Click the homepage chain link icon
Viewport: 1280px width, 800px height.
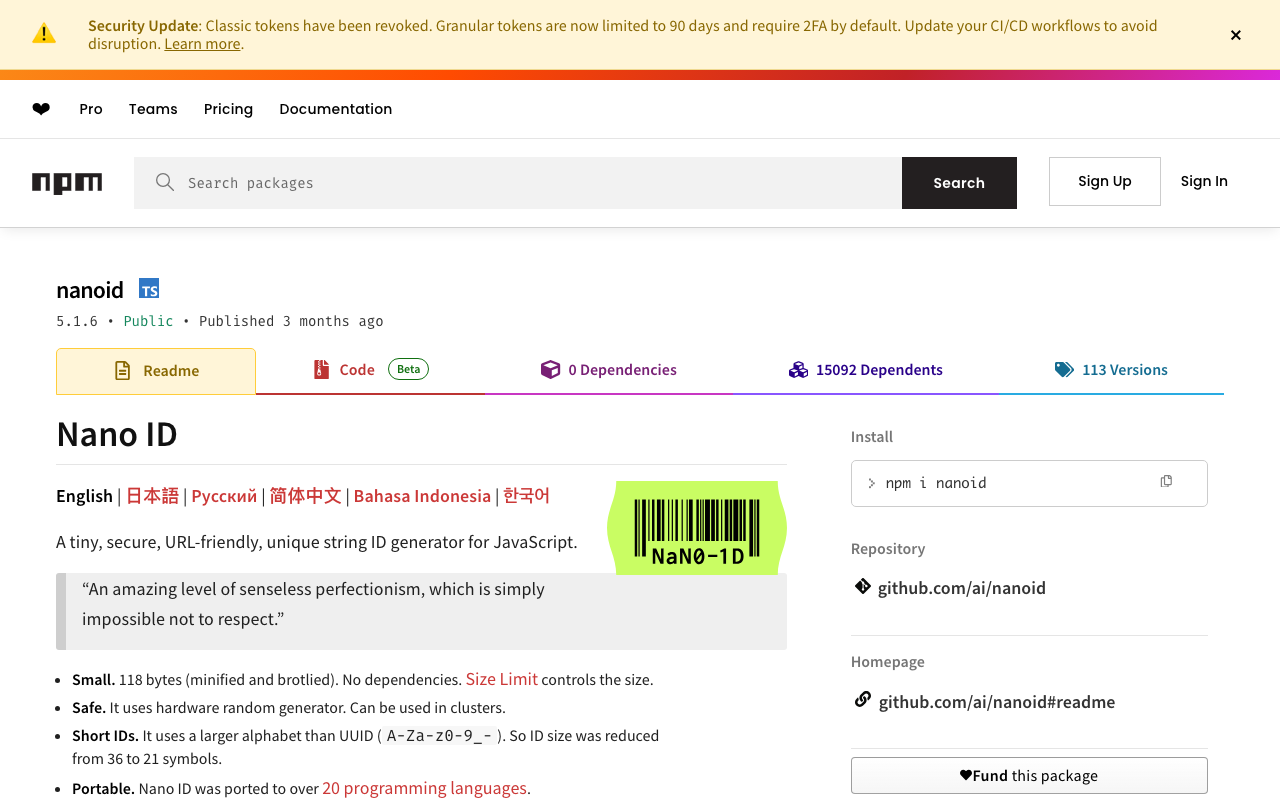click(x=862, y=700)
